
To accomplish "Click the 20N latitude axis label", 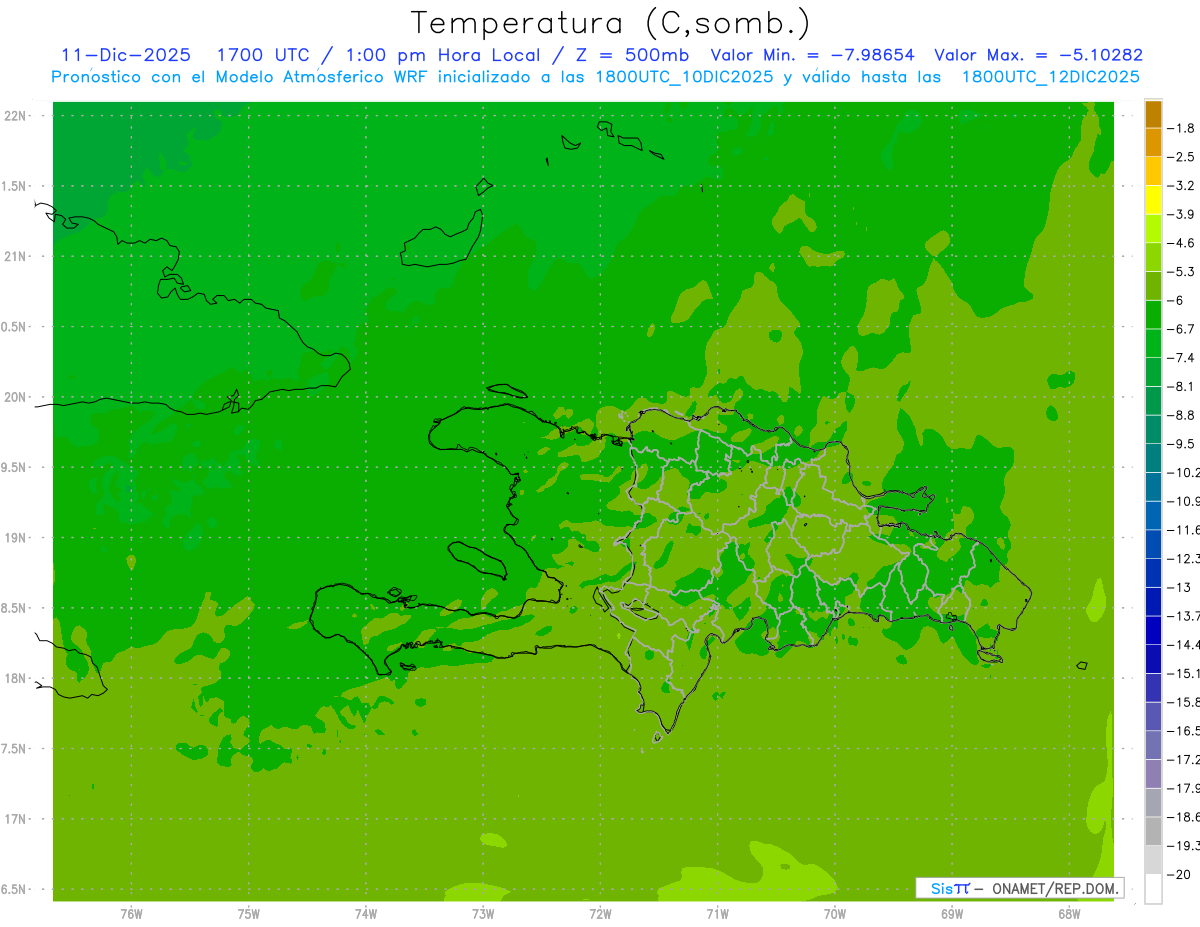I will tap(15, 397).
